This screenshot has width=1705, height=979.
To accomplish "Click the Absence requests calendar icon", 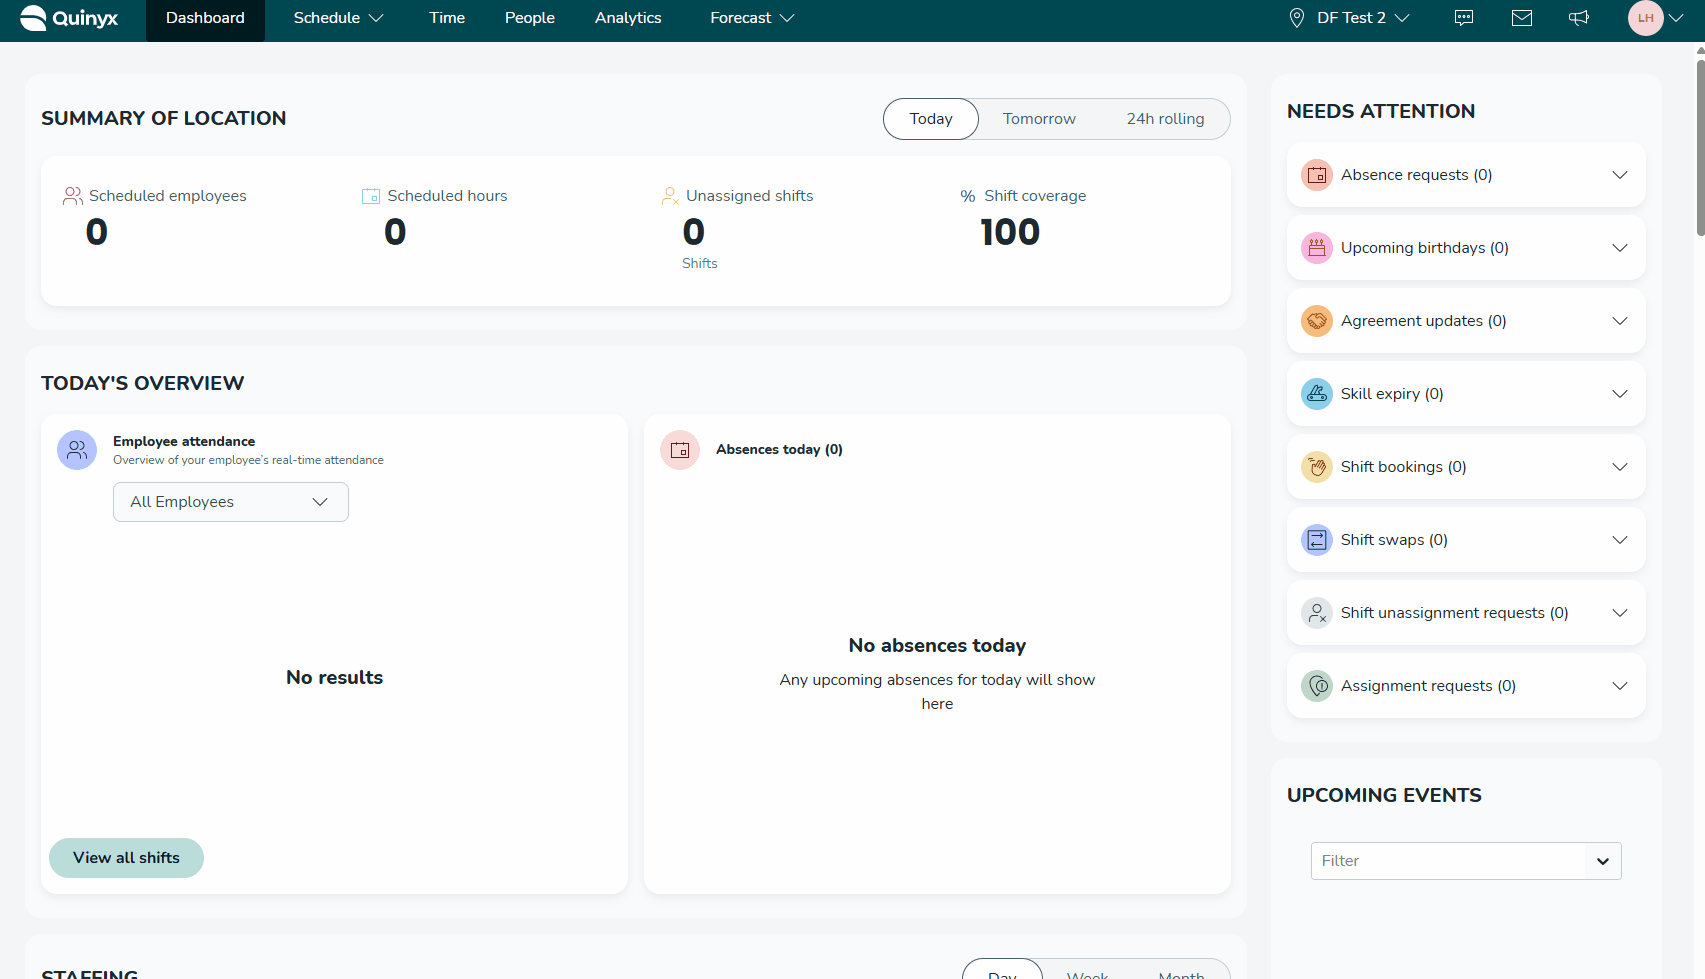I will point(1316,175).
